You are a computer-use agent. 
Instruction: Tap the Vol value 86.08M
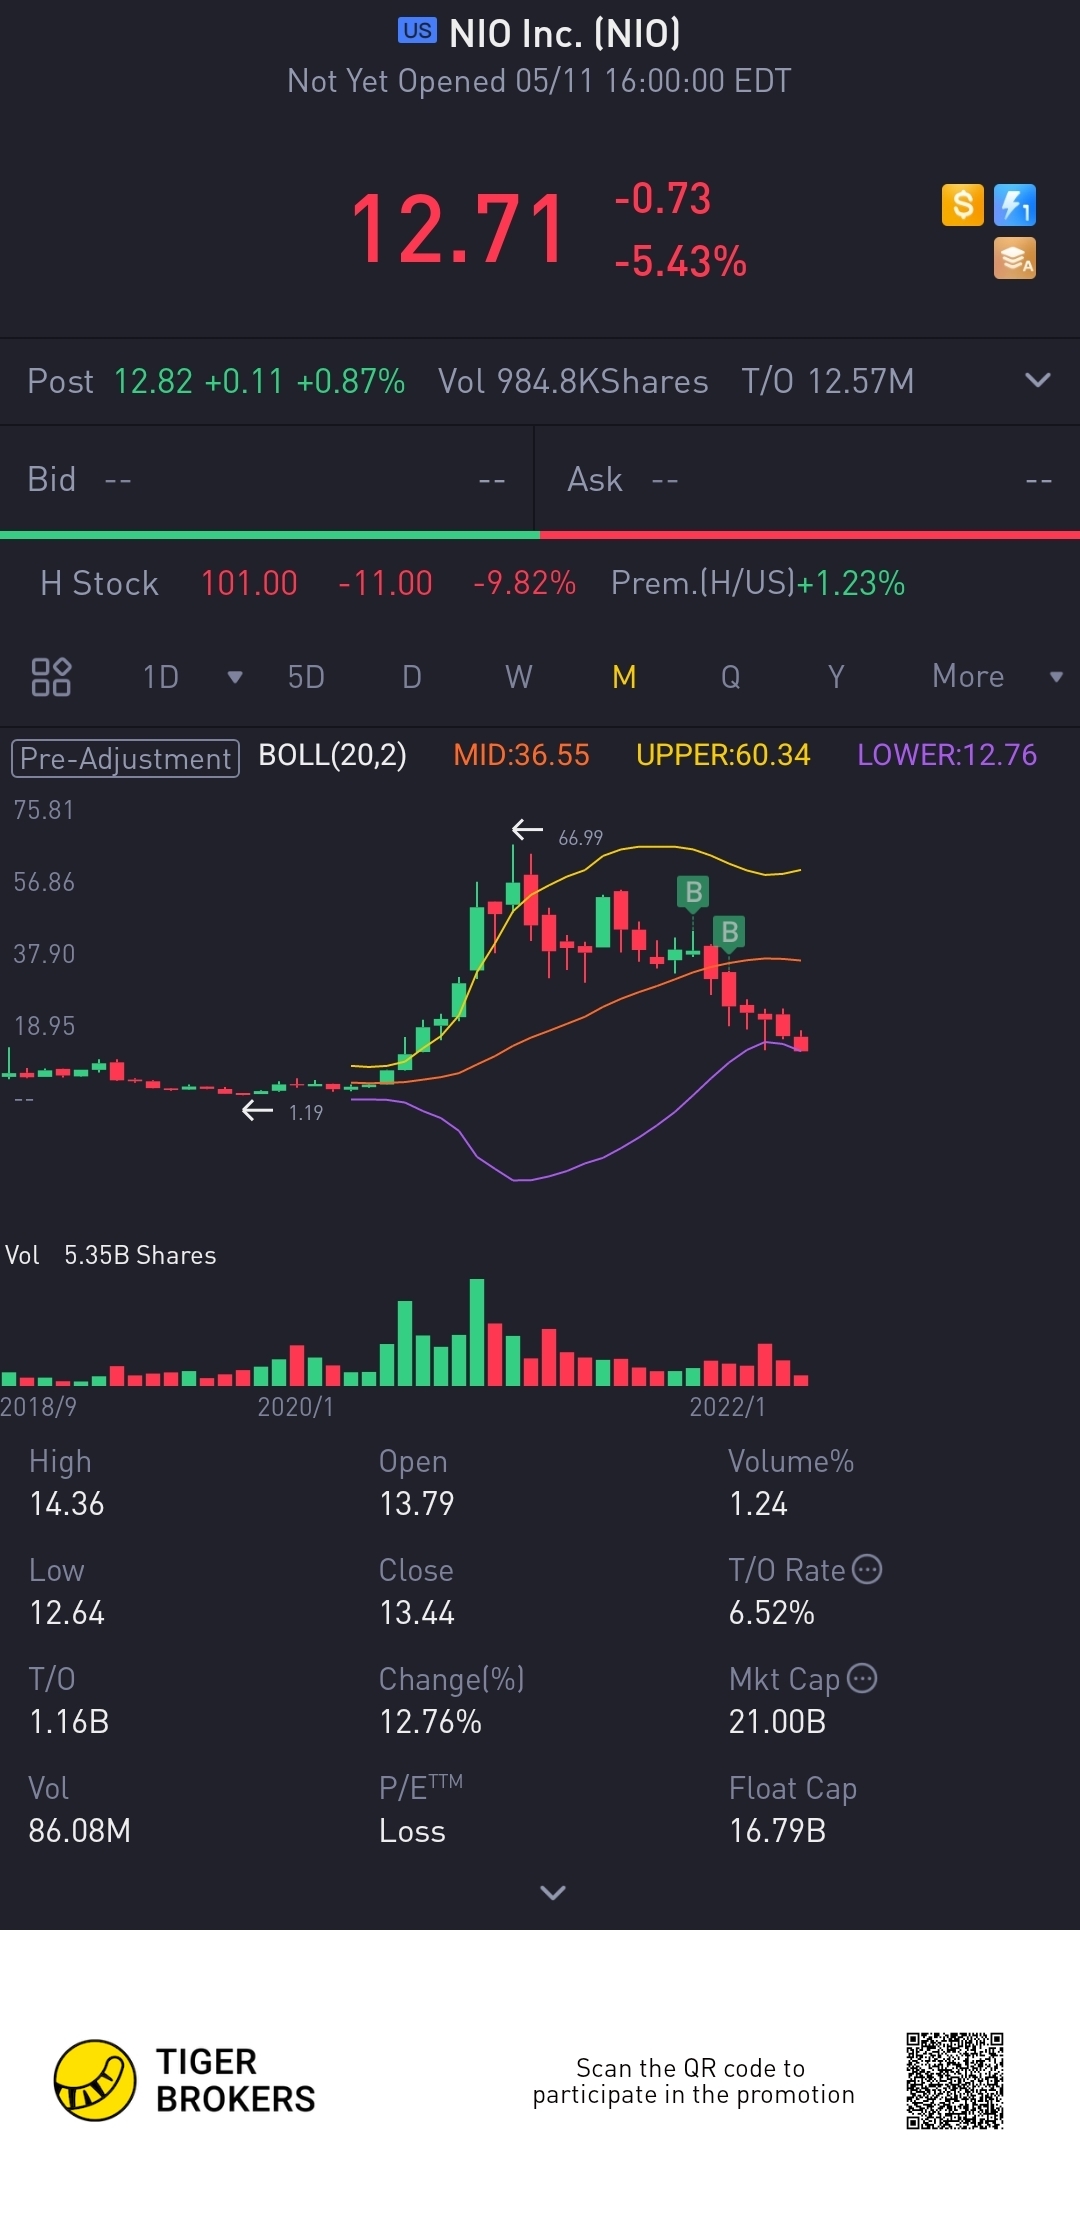80,1831
